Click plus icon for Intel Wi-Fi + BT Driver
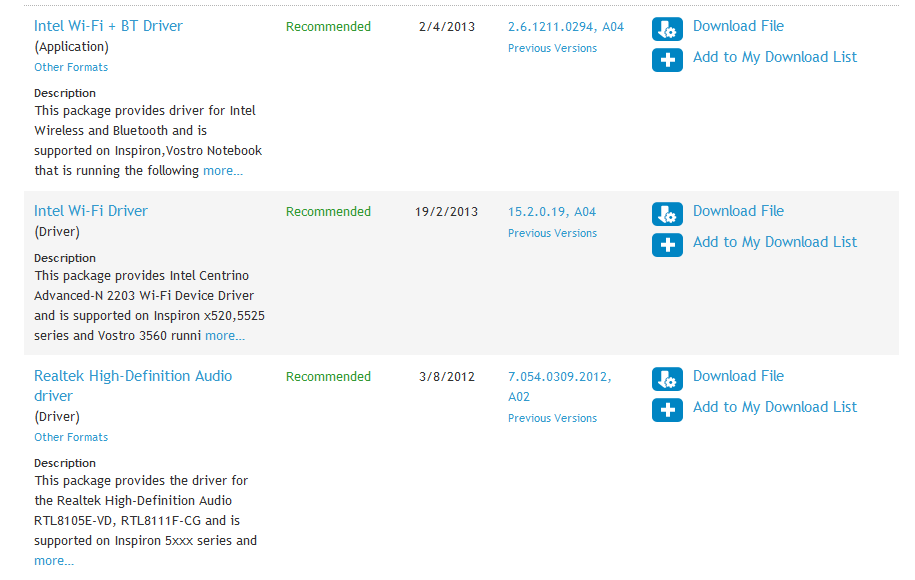Image resolution: width=915 pixels, height=580 pixels. (667, 60)
